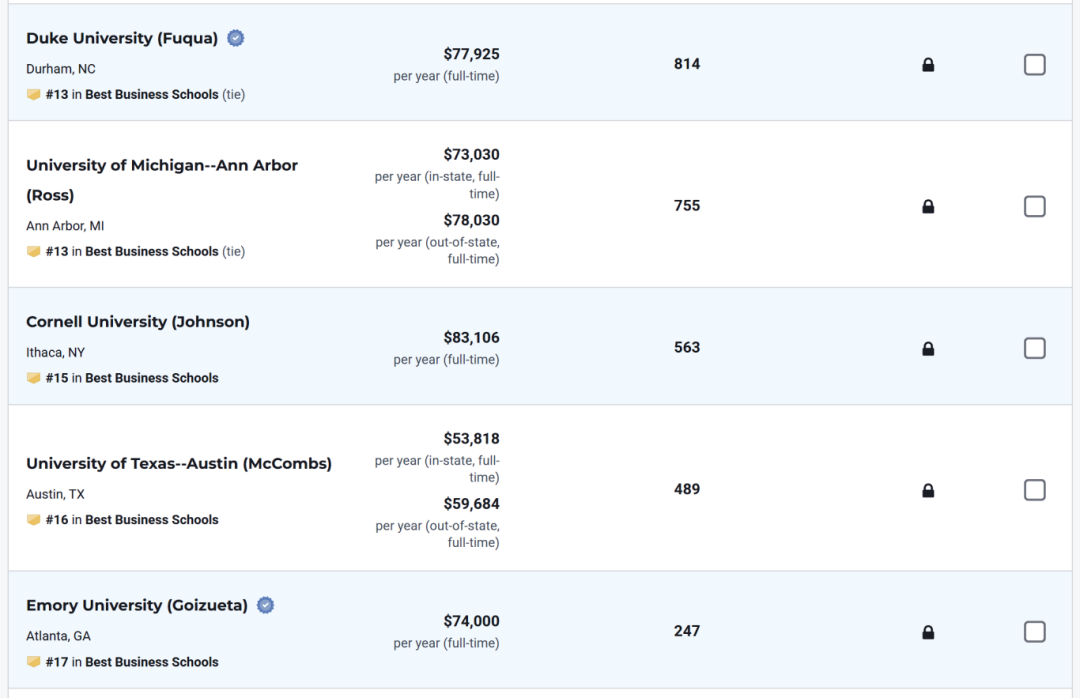Screen dimensions: 1080x698
Task: Click verified badge next to Duke University
Action: click(x=236, y=38)
